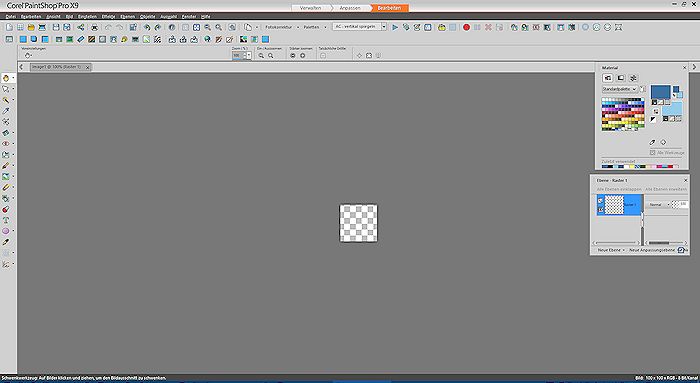Image resolution: width=700 pixels, height=383 pixels.
Task: Click Neue Anpassungsebene button
Action: pyautogui.click(x=652, y=250)
